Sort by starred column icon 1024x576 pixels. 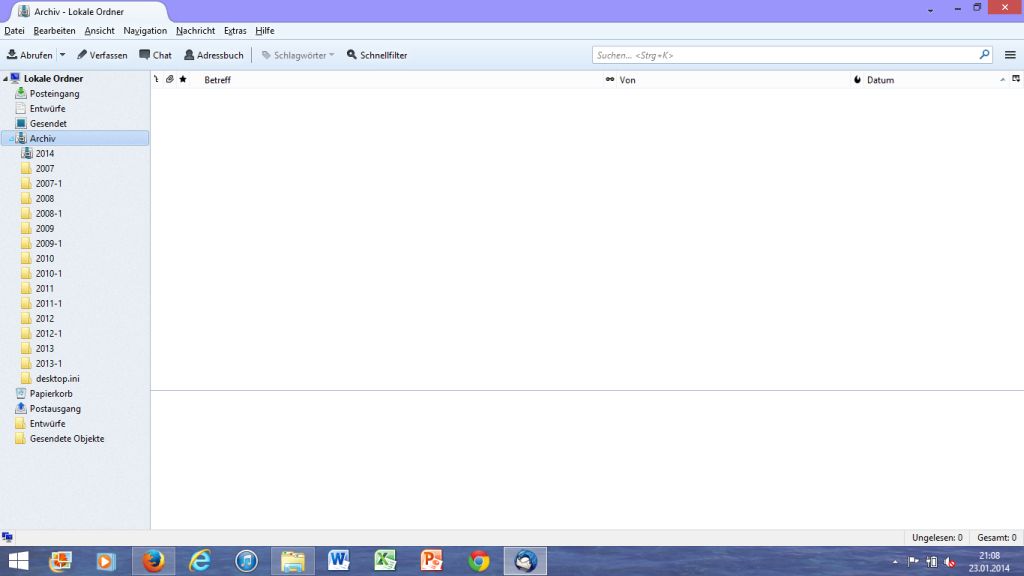click(x=183, y=80)
